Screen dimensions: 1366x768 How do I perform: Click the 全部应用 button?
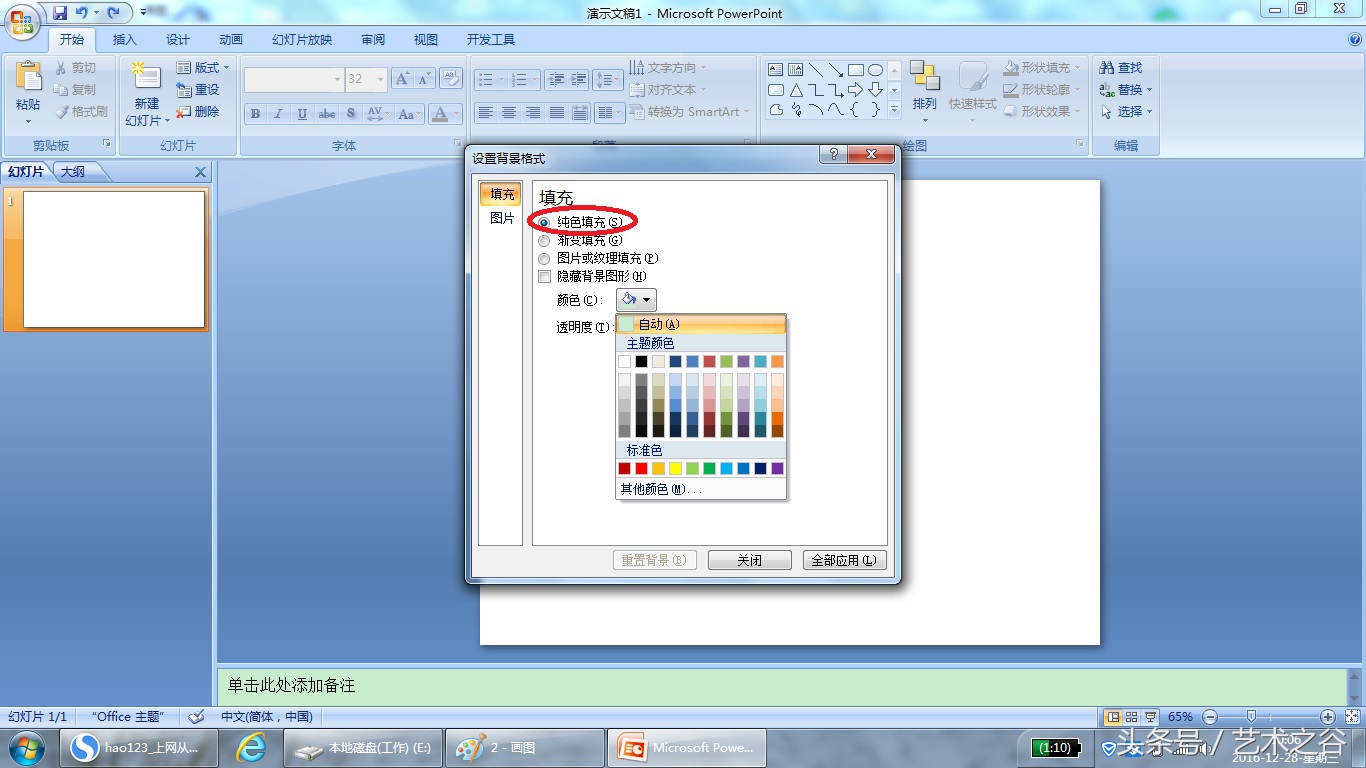(845, 560)
